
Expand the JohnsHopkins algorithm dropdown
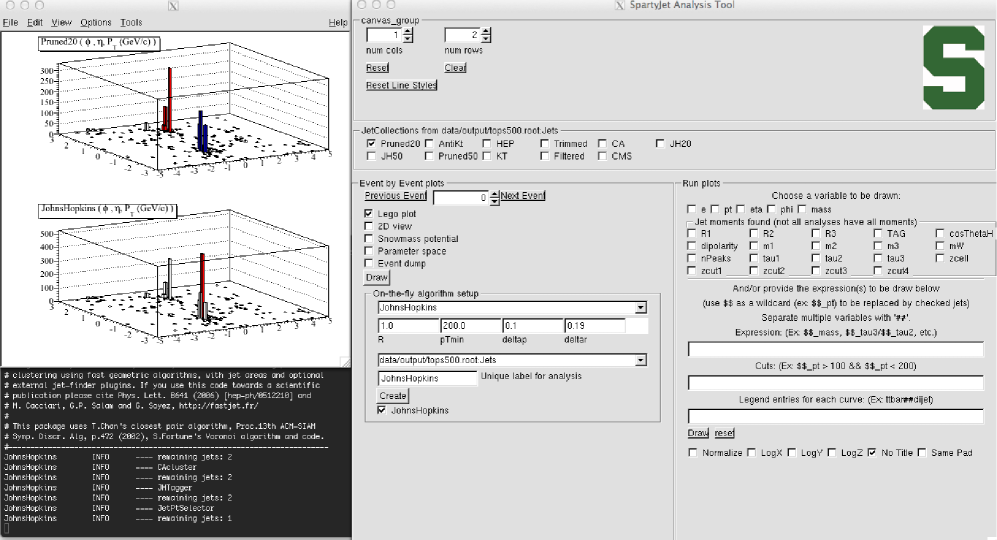pos(641,309)
